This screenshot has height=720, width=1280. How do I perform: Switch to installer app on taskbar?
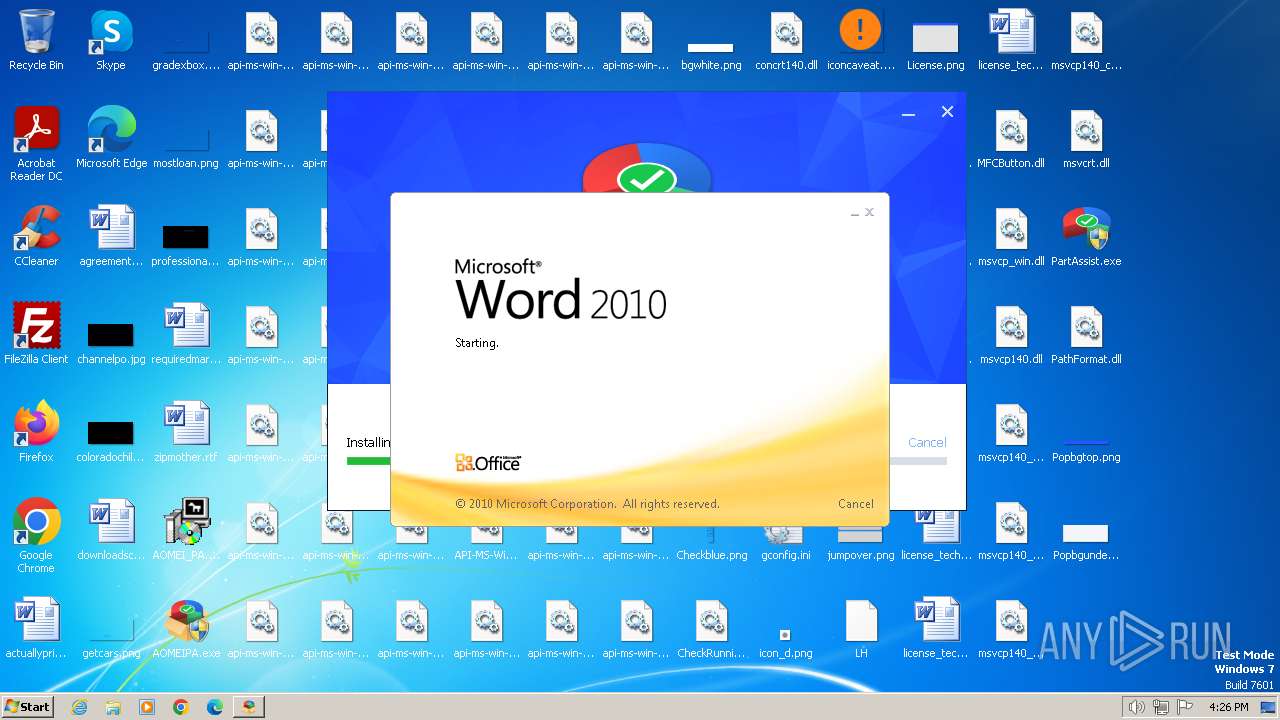tap(249, 707)
